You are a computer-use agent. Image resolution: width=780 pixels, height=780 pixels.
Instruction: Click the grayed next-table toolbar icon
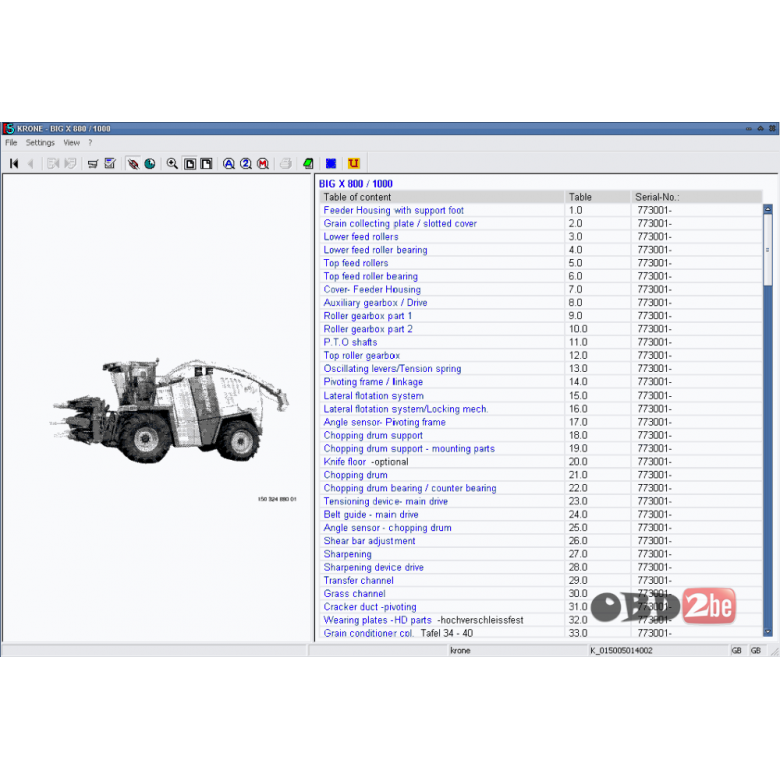[x=71, y=163]
